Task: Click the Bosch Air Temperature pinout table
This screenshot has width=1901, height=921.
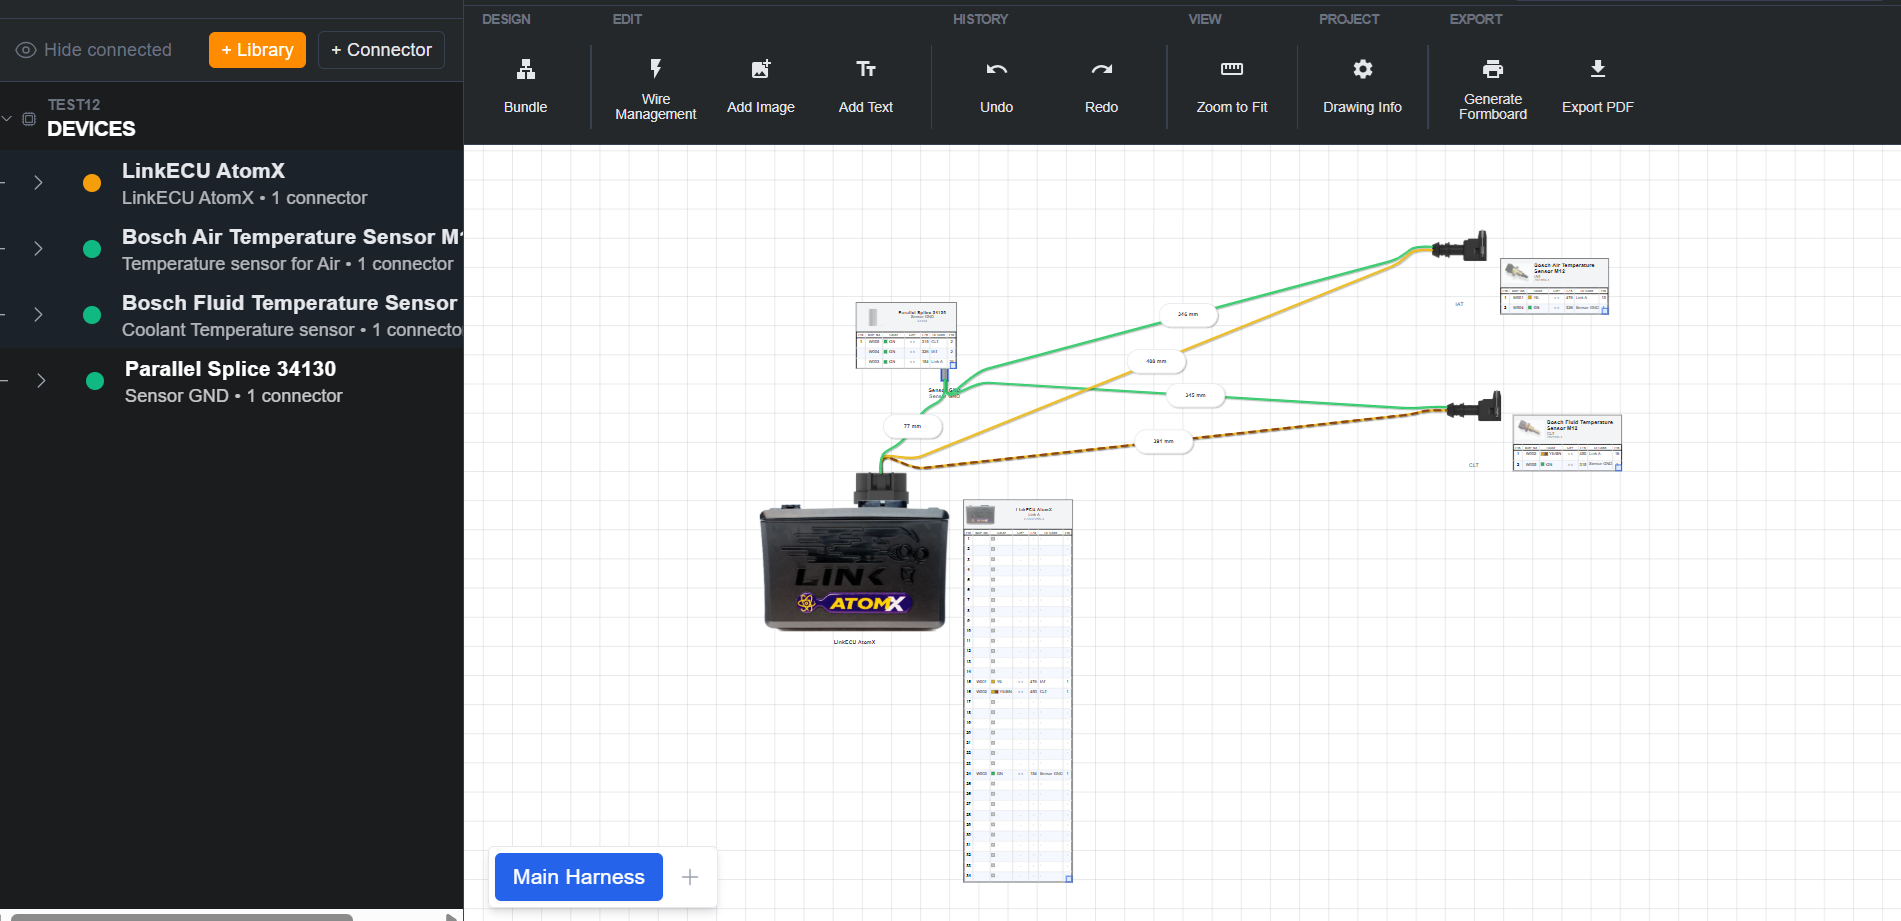Action: coord(1554,286)
